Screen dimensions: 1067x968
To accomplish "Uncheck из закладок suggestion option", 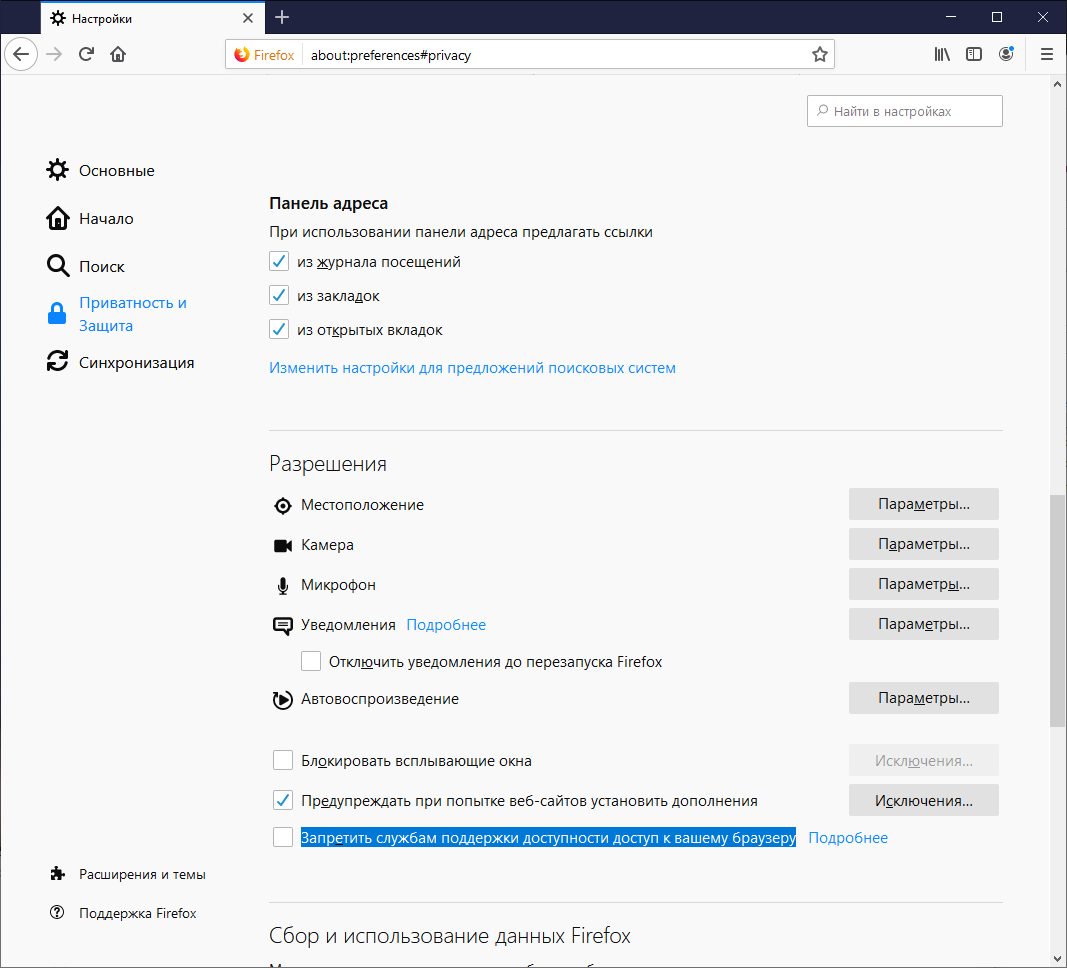I will click(279, 295).
